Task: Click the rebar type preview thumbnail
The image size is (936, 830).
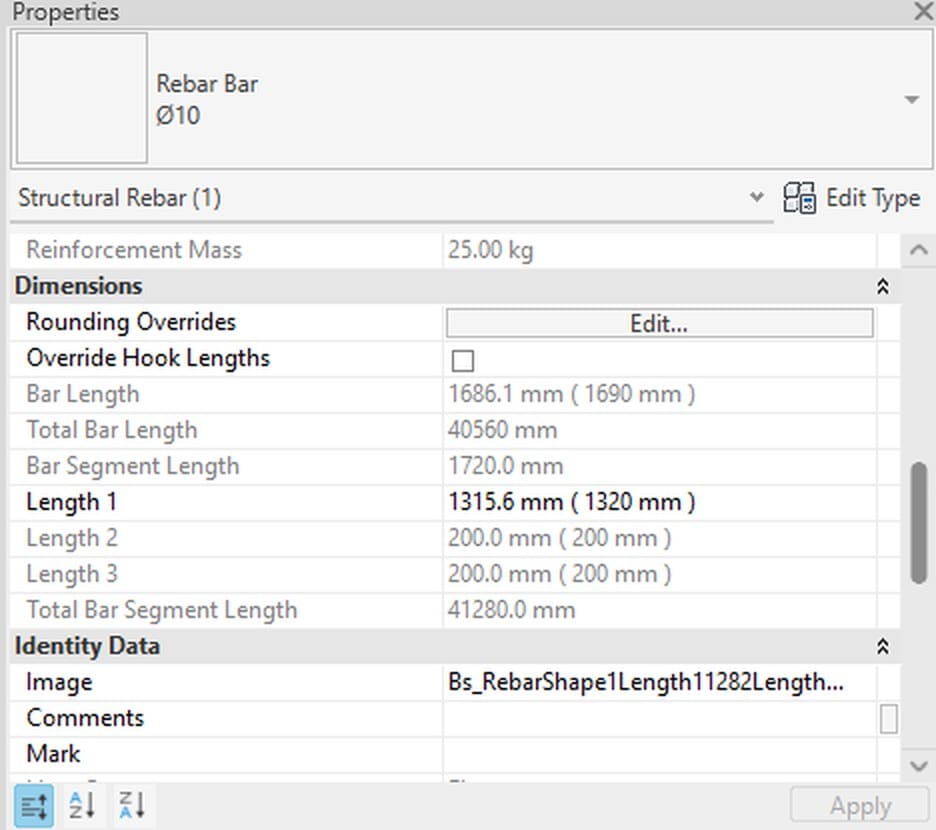Action: pyautogui.click(x=82, y=98)
